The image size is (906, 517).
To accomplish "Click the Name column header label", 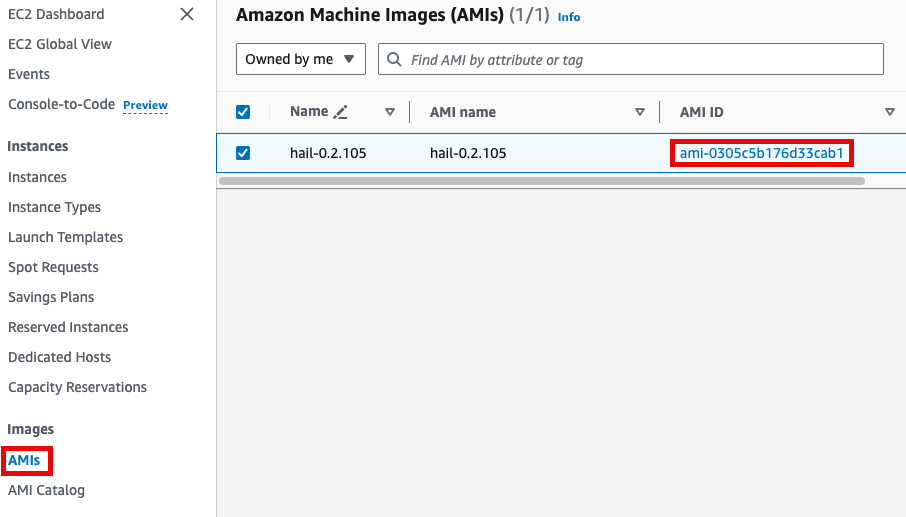I will pyautogui.click(x=309, y=111).
